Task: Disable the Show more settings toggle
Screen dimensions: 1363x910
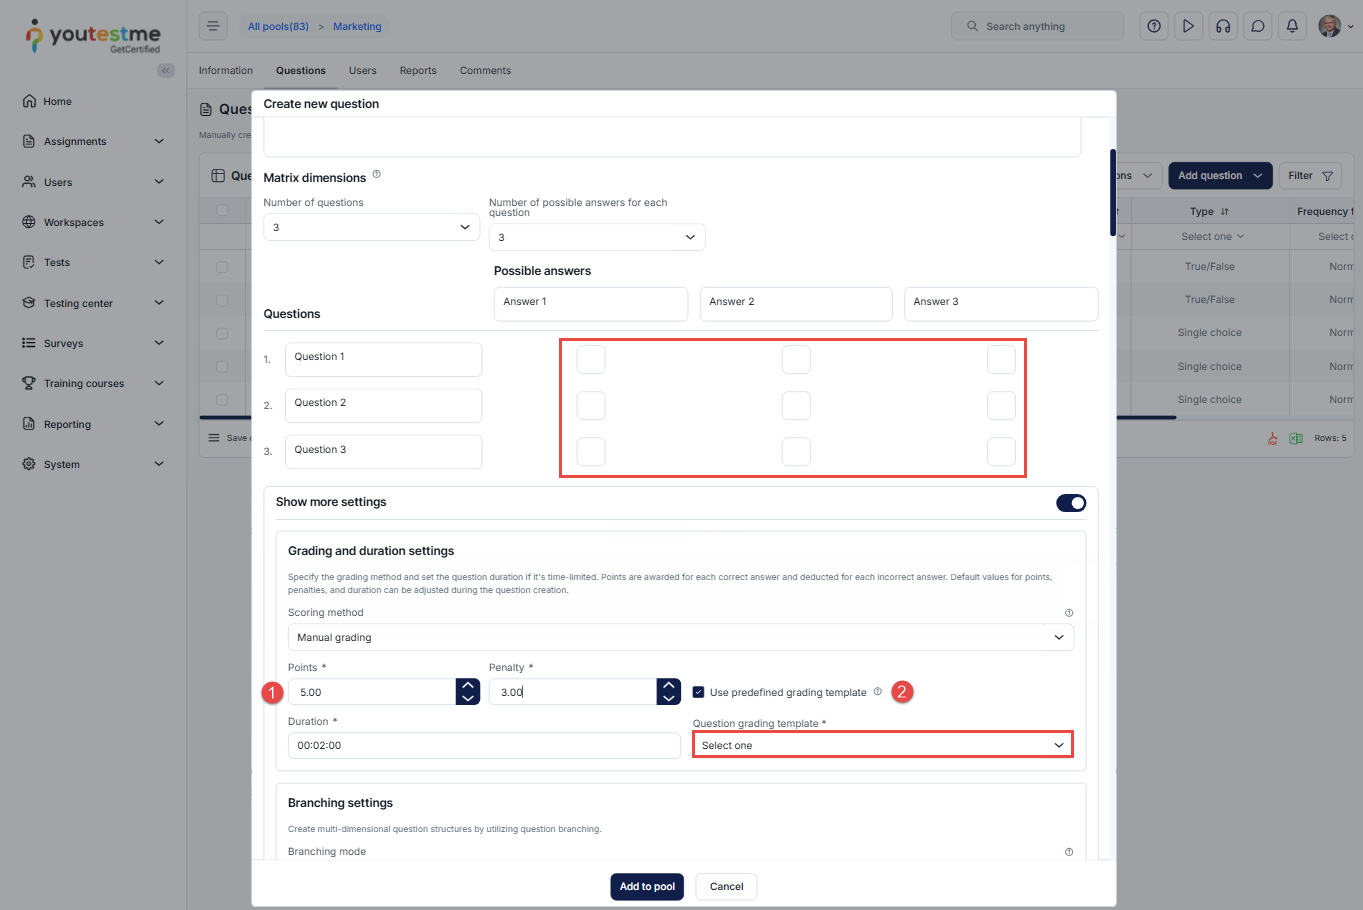Action: 1070,503
